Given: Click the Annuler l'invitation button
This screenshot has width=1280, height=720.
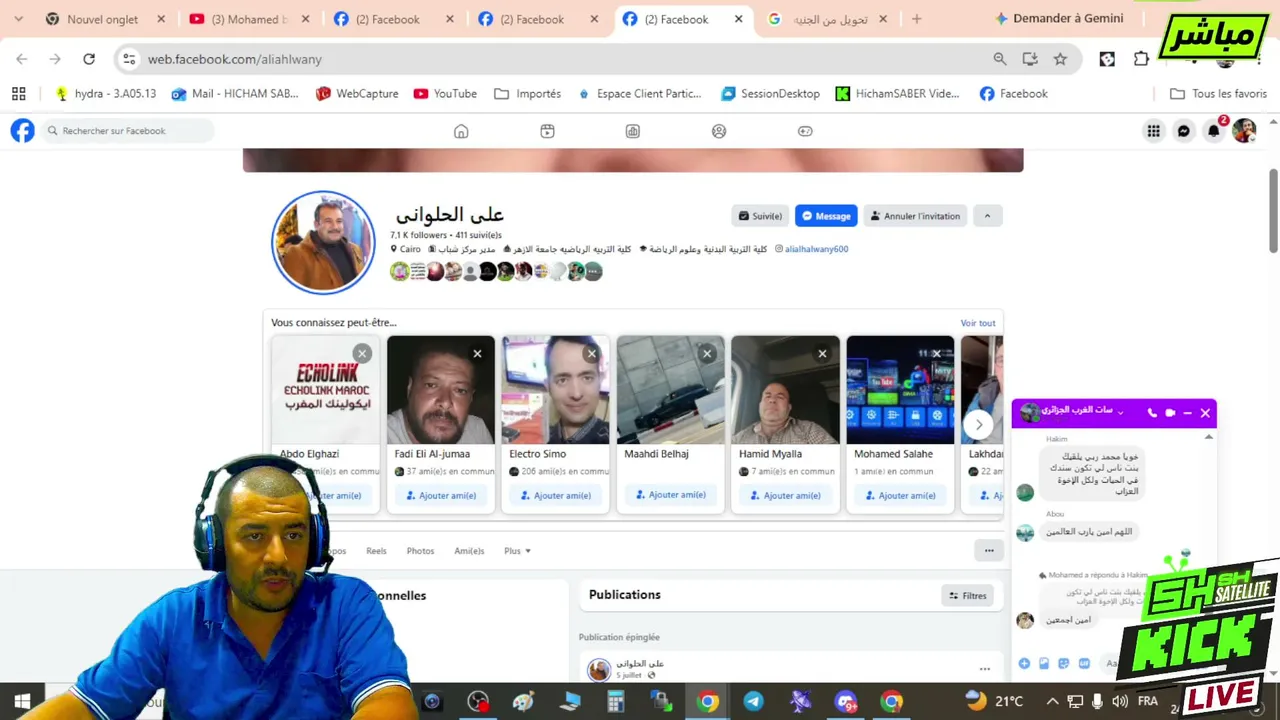Looking at the screenshot, I should [915, 216].
